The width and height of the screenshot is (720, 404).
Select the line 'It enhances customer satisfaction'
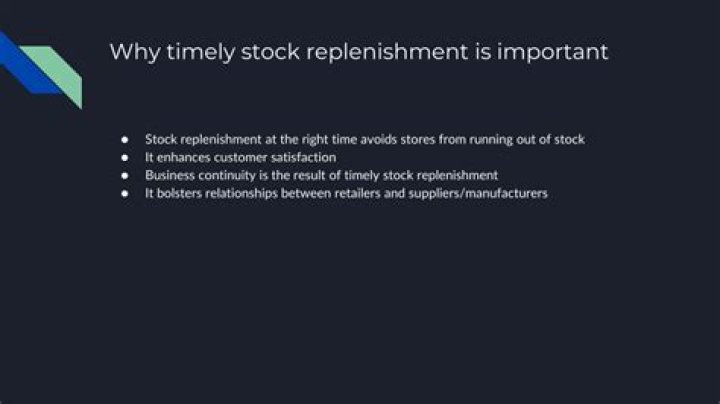point(240,157)
